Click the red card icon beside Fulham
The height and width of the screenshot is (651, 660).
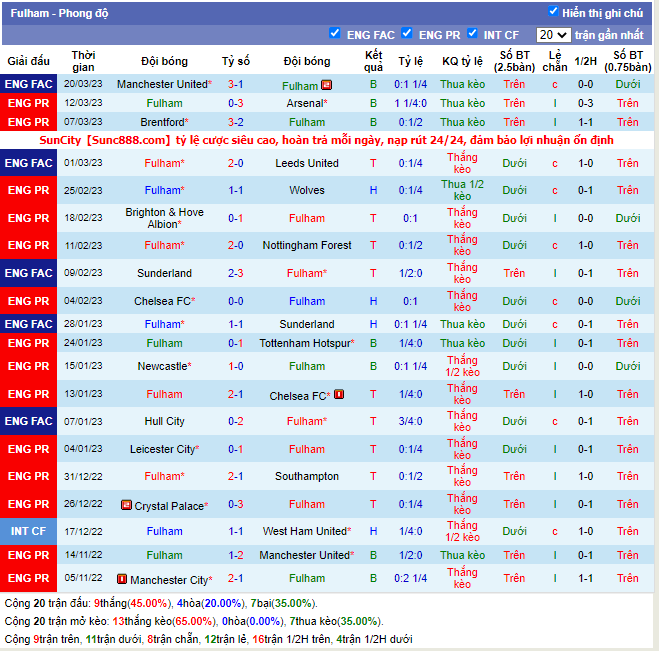pyautogui.click(x=326, y=85)
